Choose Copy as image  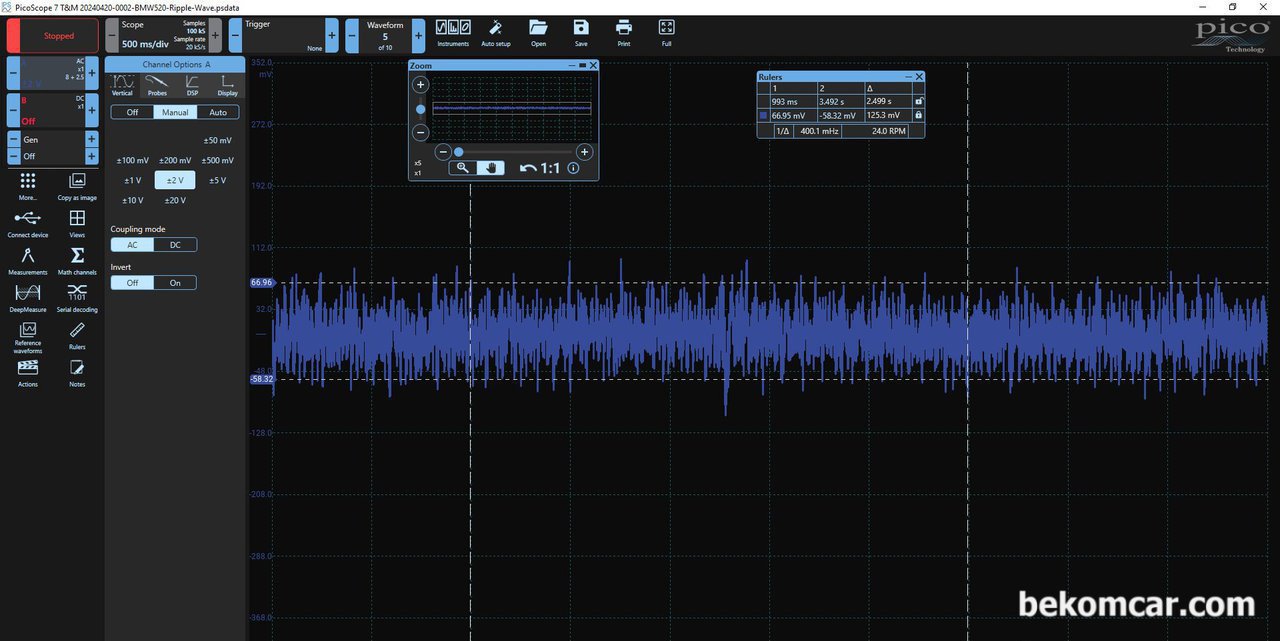(x=77, y=186)
